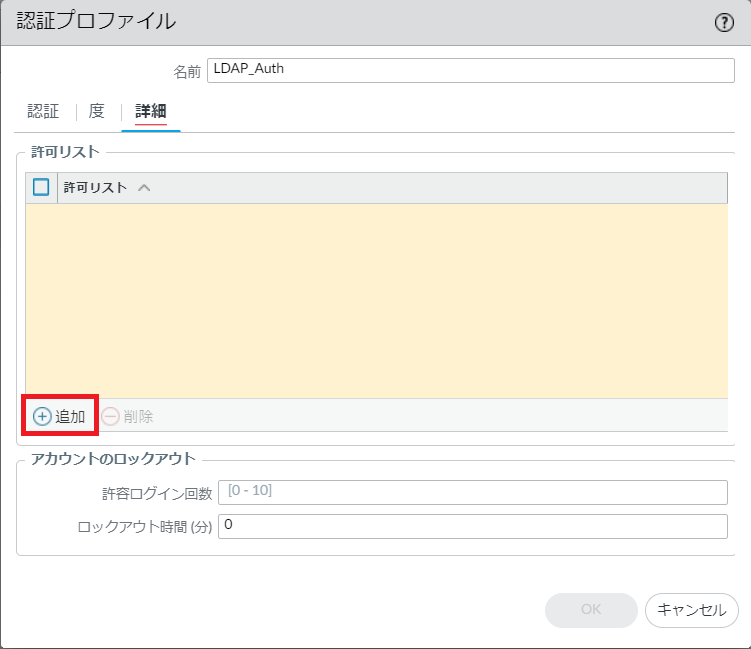
Task: Switch to the 認証 tab
Action: coord(43,111)
